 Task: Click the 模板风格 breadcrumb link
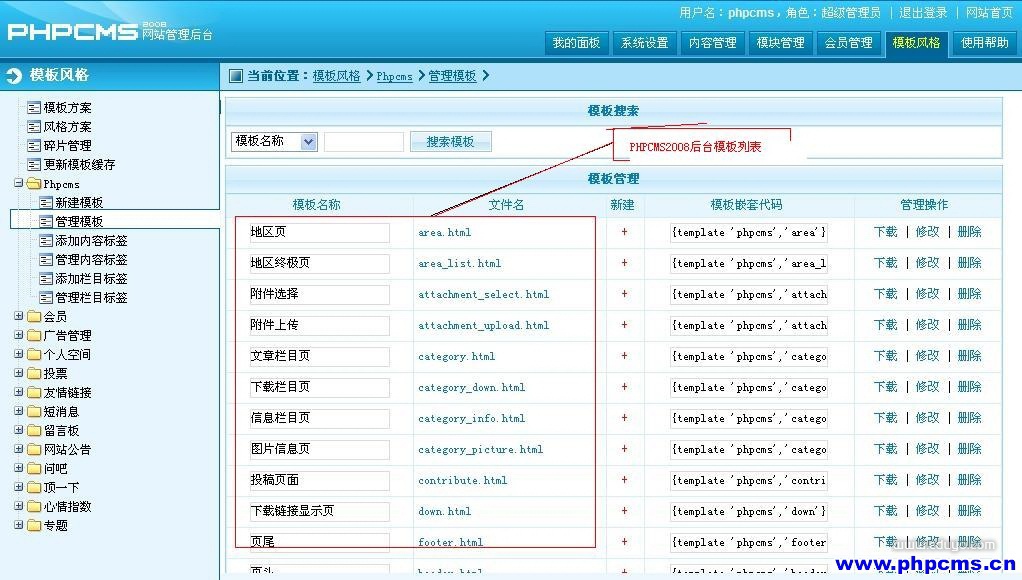[x=336, y=76]
